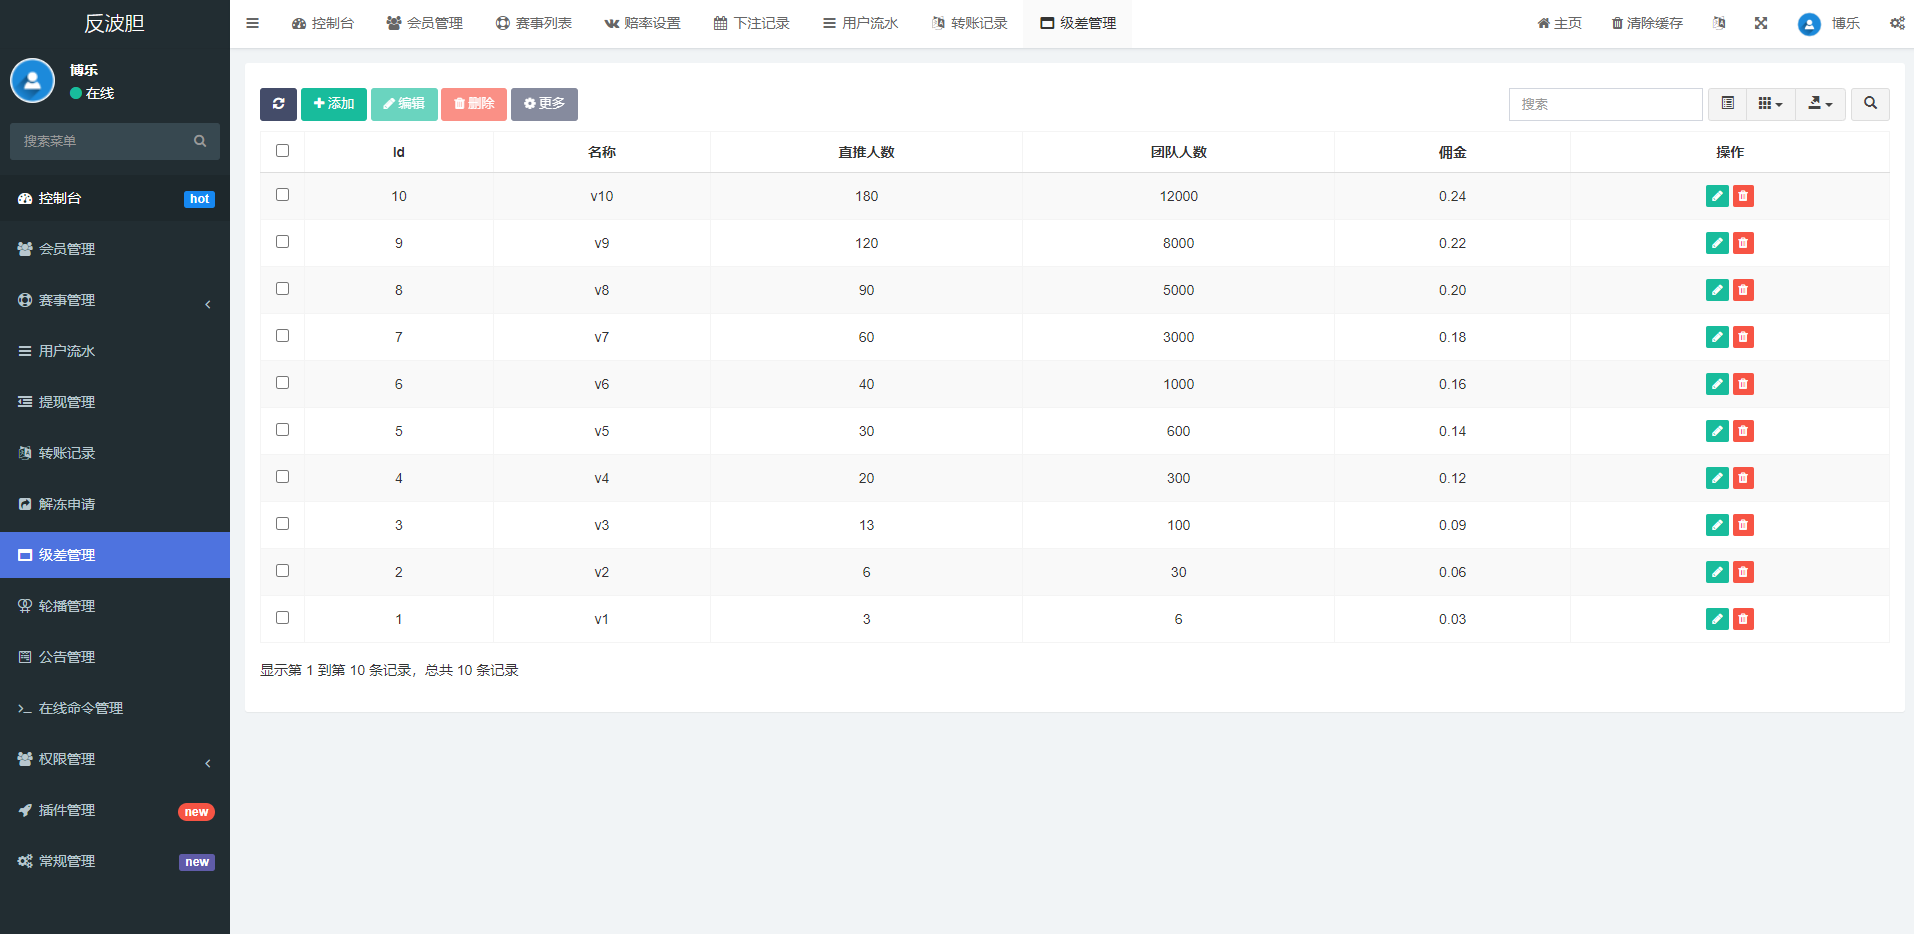The image size is (1914, 934).
Task: Click the edit pencil icon for row v10
Action: tap(1717, 196)
